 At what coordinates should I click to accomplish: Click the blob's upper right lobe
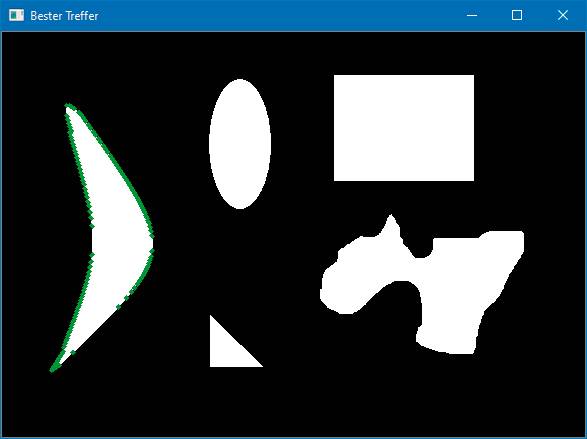502,243
